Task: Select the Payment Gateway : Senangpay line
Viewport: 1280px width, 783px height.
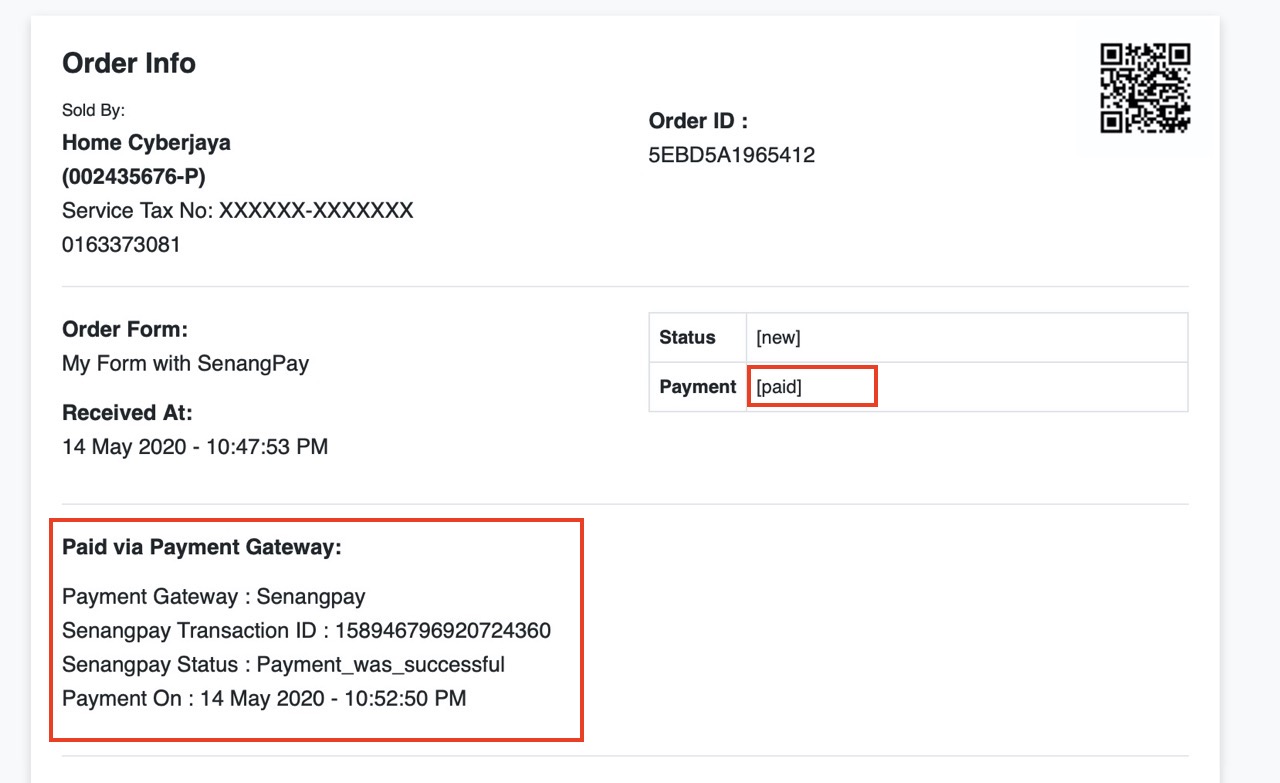Action: click(214, 597)
